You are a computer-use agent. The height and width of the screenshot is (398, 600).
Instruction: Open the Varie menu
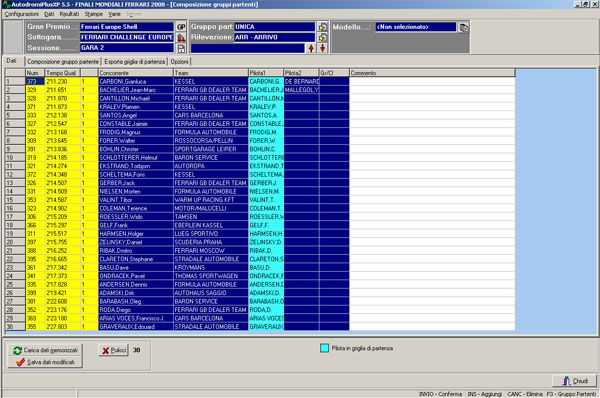coord(114,14)
